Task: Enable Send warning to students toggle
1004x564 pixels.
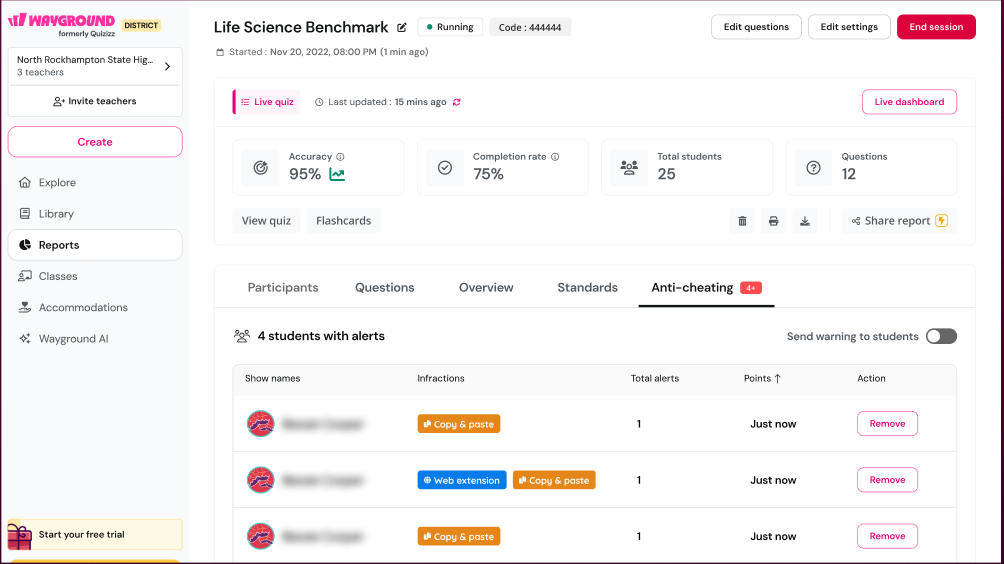Action: point(940,336)
